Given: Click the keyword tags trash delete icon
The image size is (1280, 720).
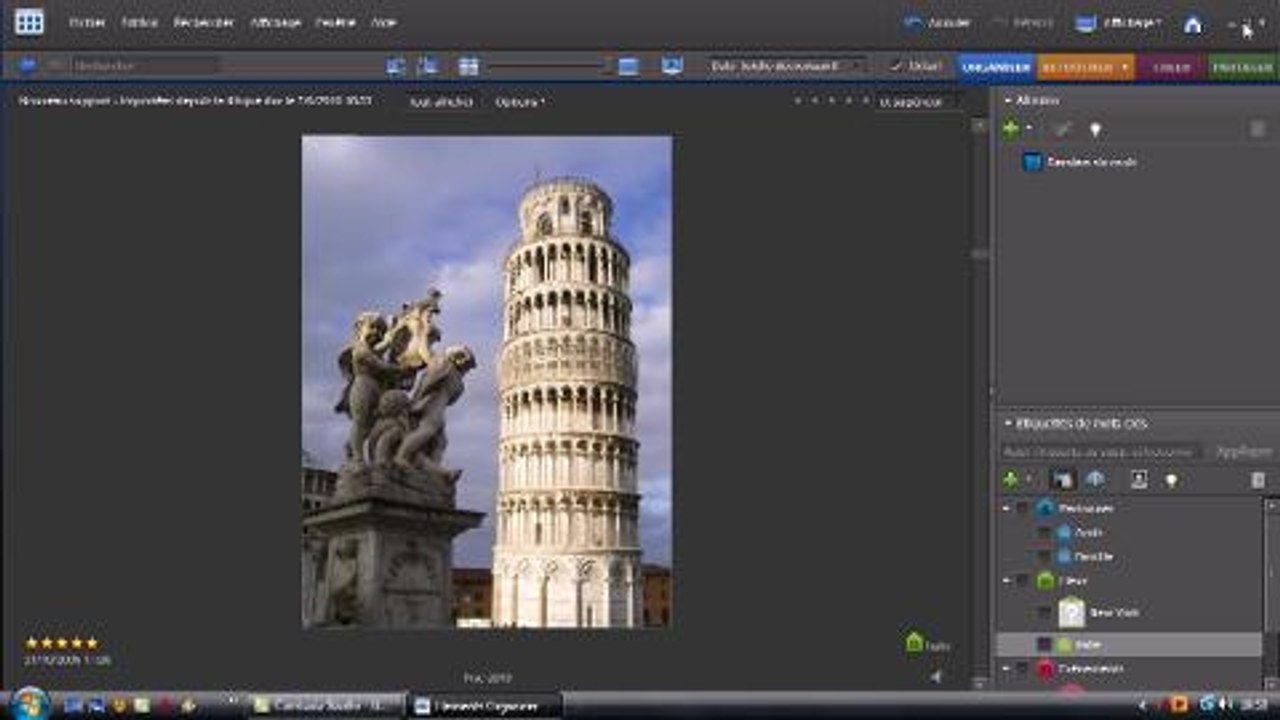Looking at the screenshot, I should click(x=1258, y=480).
